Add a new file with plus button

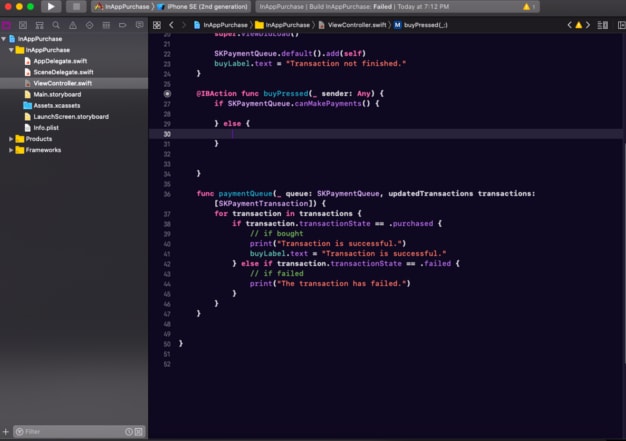(6, 431)
